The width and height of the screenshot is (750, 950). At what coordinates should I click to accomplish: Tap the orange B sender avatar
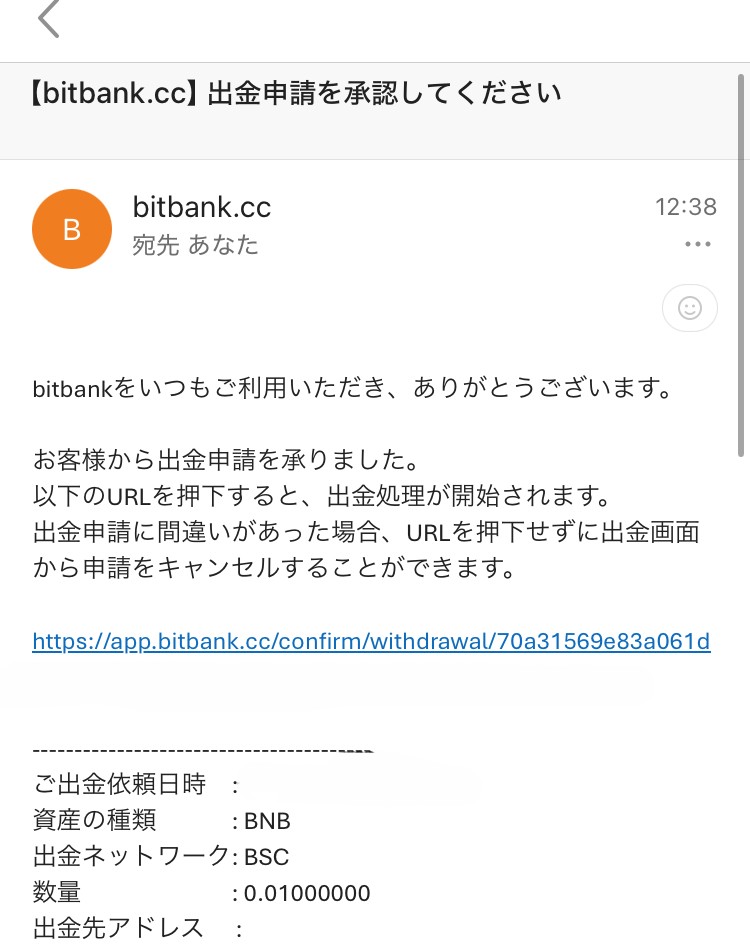coord(72,229)
